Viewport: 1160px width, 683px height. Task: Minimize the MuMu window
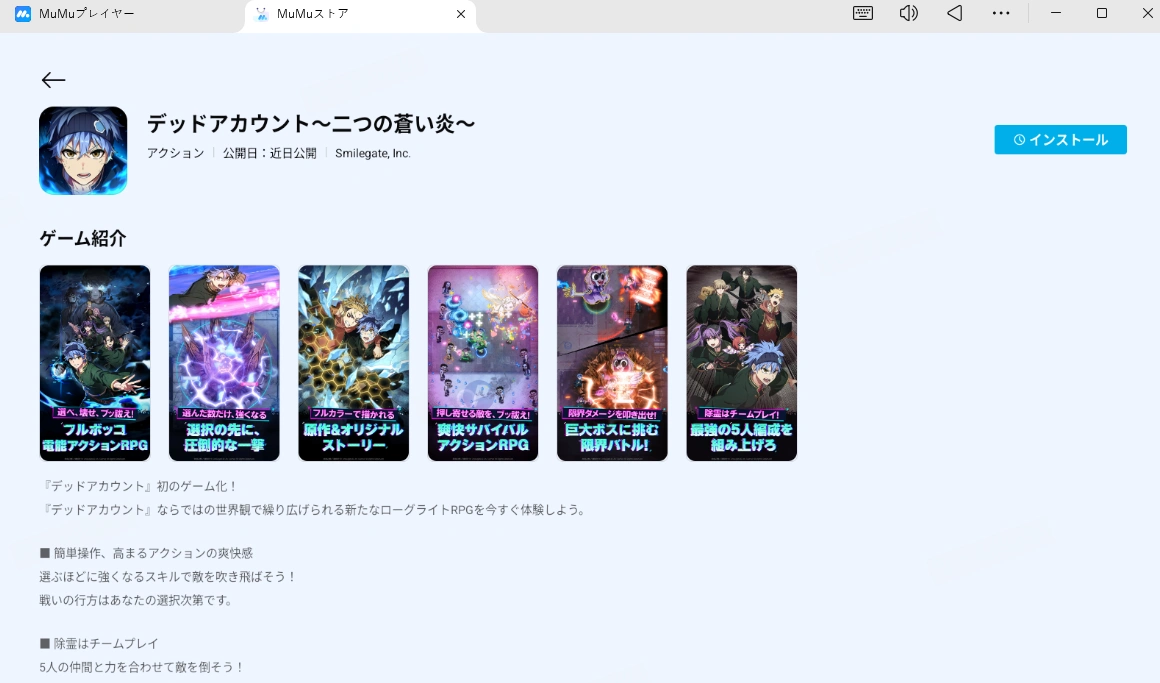[x=1056, y=13]
